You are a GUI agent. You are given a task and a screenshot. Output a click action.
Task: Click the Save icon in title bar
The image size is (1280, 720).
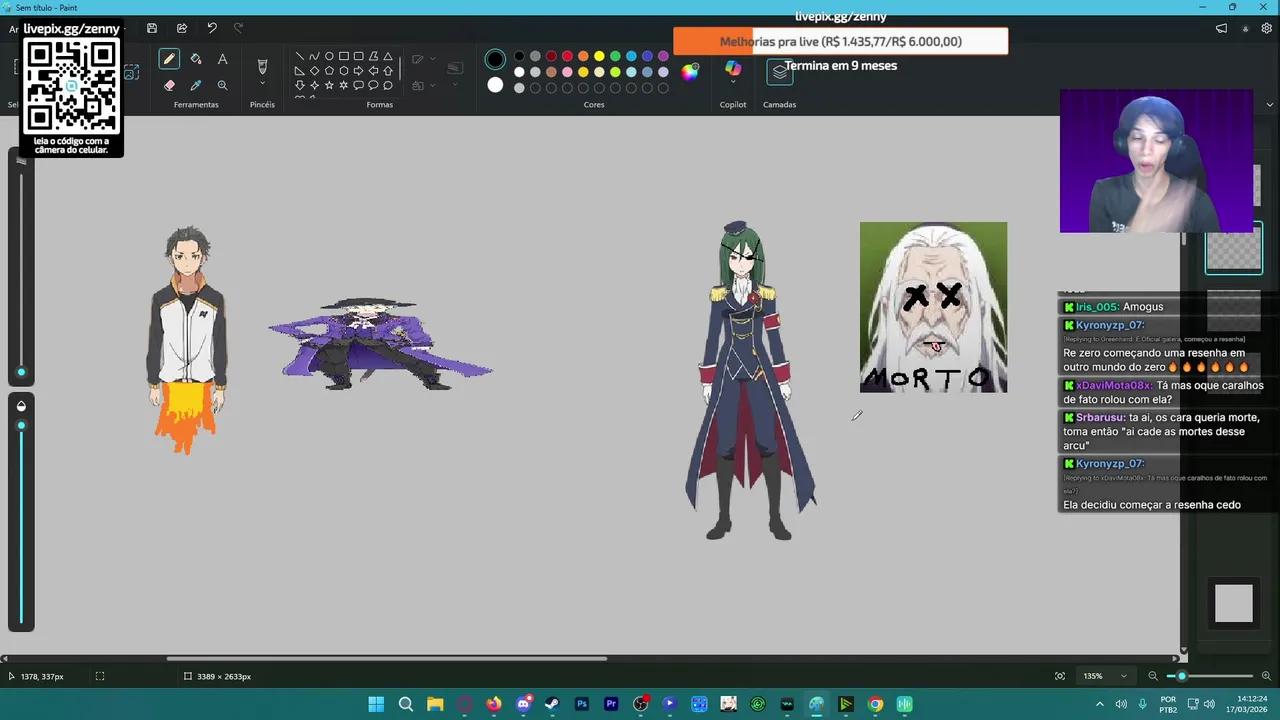click(x=152, y=28)
